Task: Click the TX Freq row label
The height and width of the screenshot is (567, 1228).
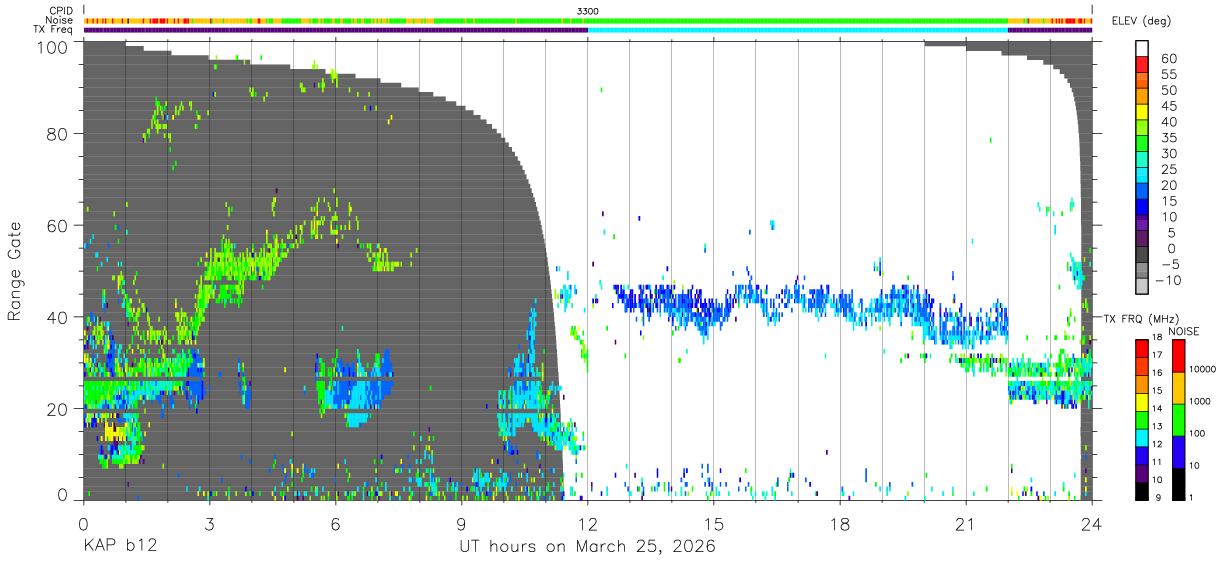Action: pos(54,30)
